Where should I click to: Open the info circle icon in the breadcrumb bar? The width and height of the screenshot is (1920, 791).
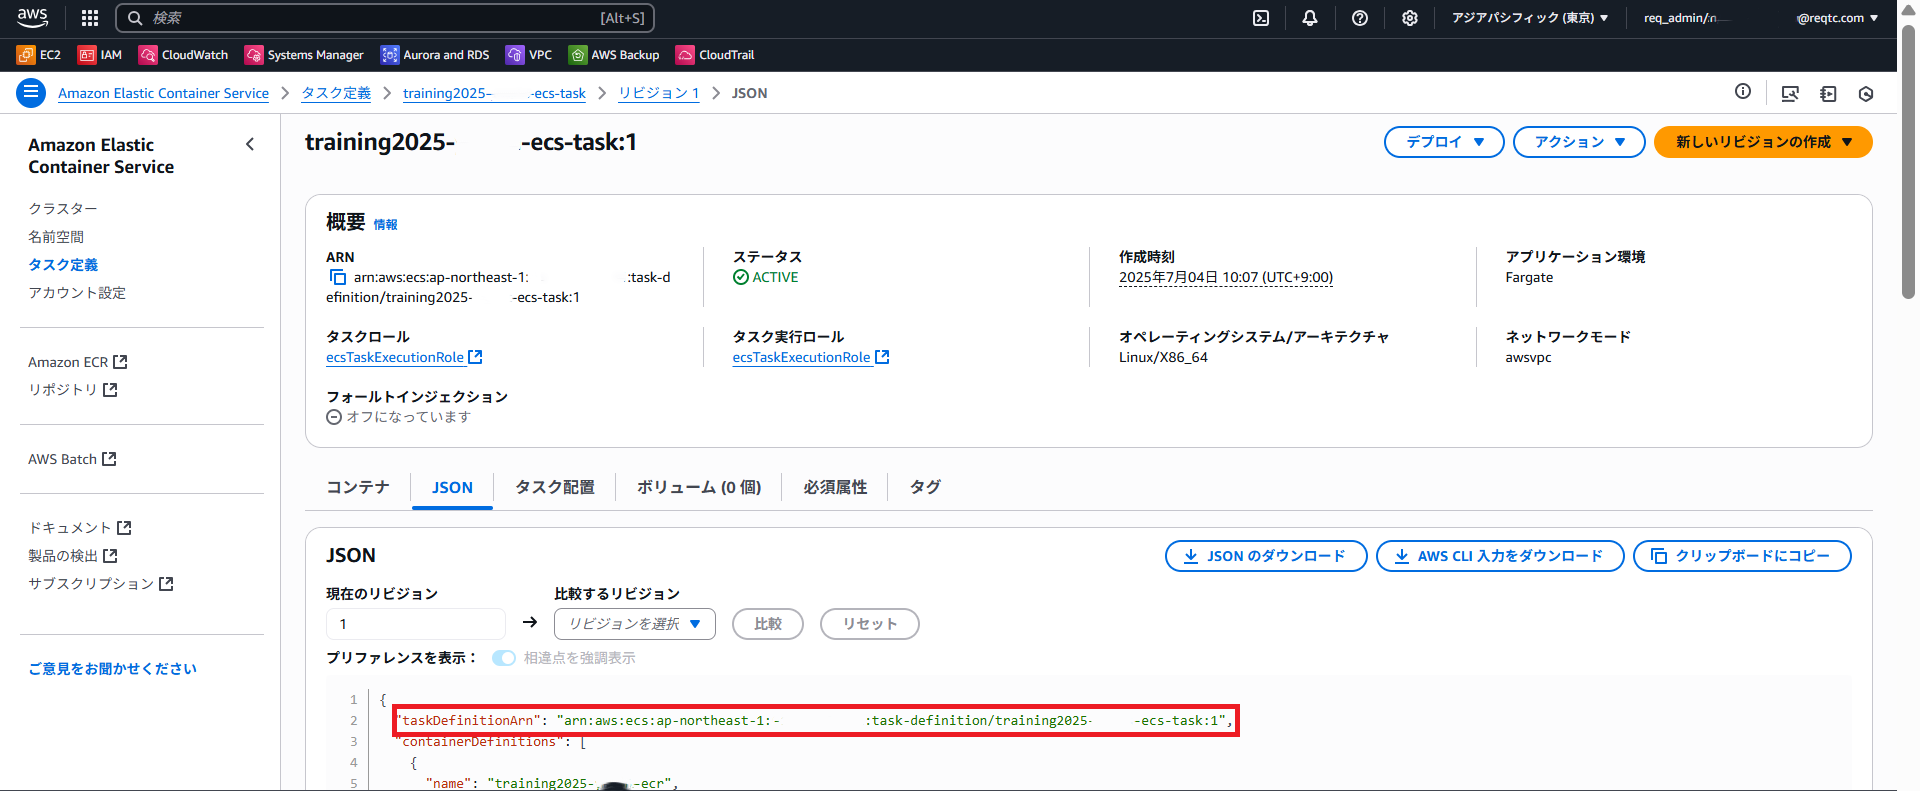[1743, 92]
